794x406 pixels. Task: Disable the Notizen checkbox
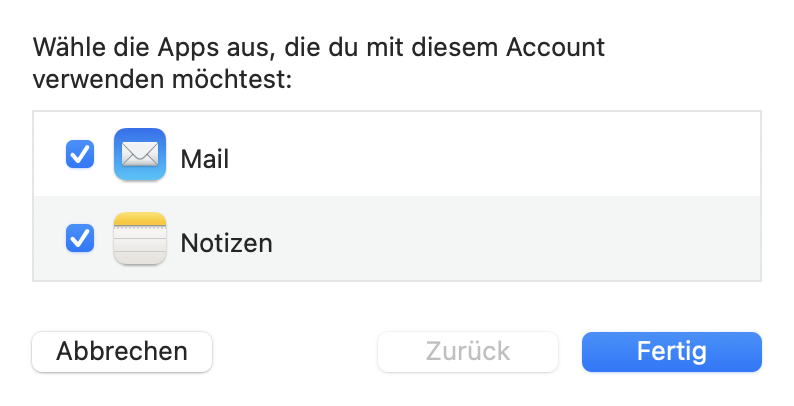pyautogui.click(x=80, y=239)
